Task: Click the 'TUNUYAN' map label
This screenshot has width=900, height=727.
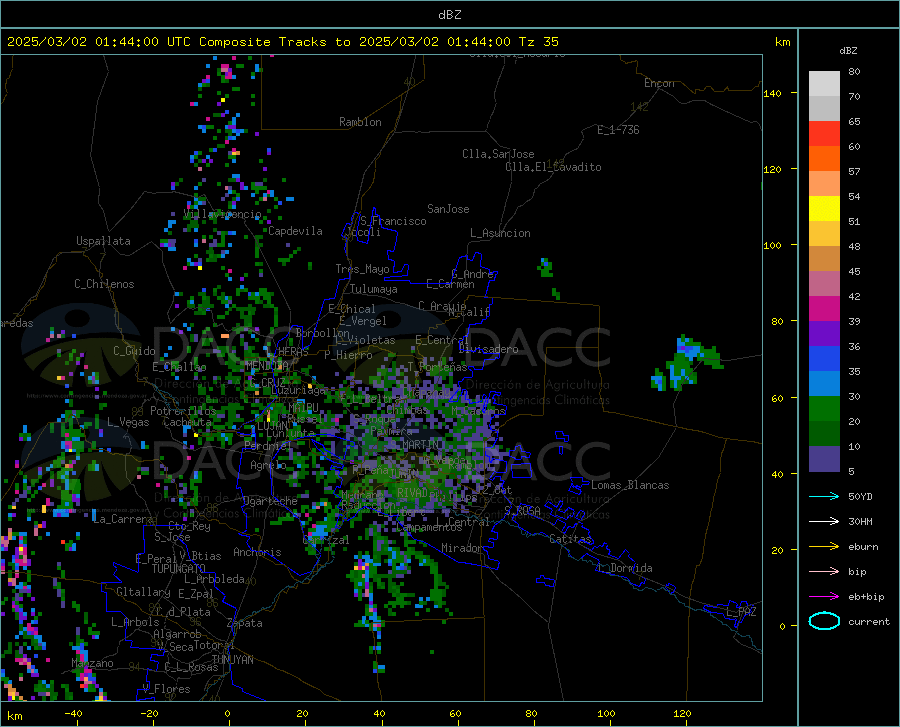Action: pos(232,659)
